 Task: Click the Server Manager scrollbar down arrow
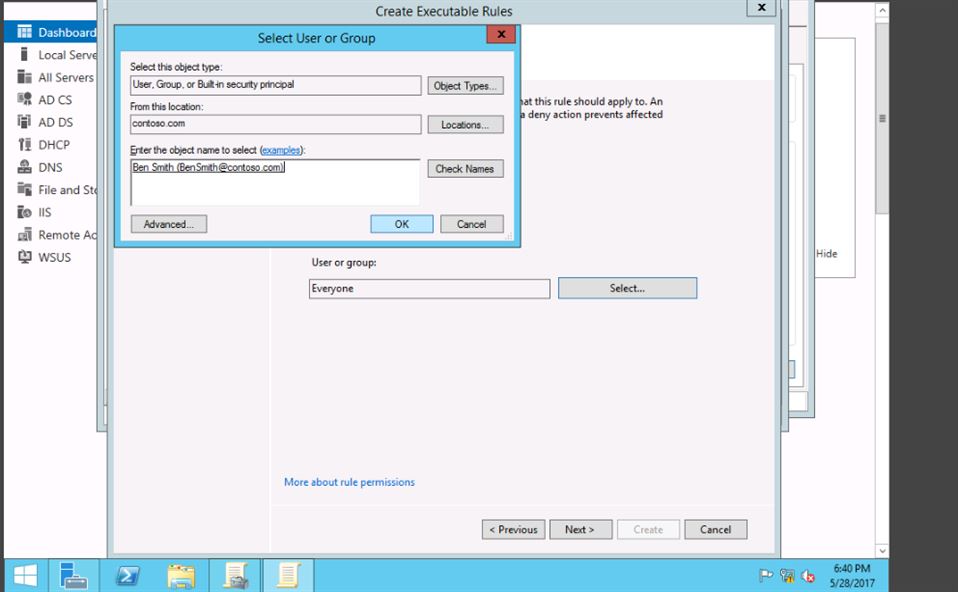882,550
